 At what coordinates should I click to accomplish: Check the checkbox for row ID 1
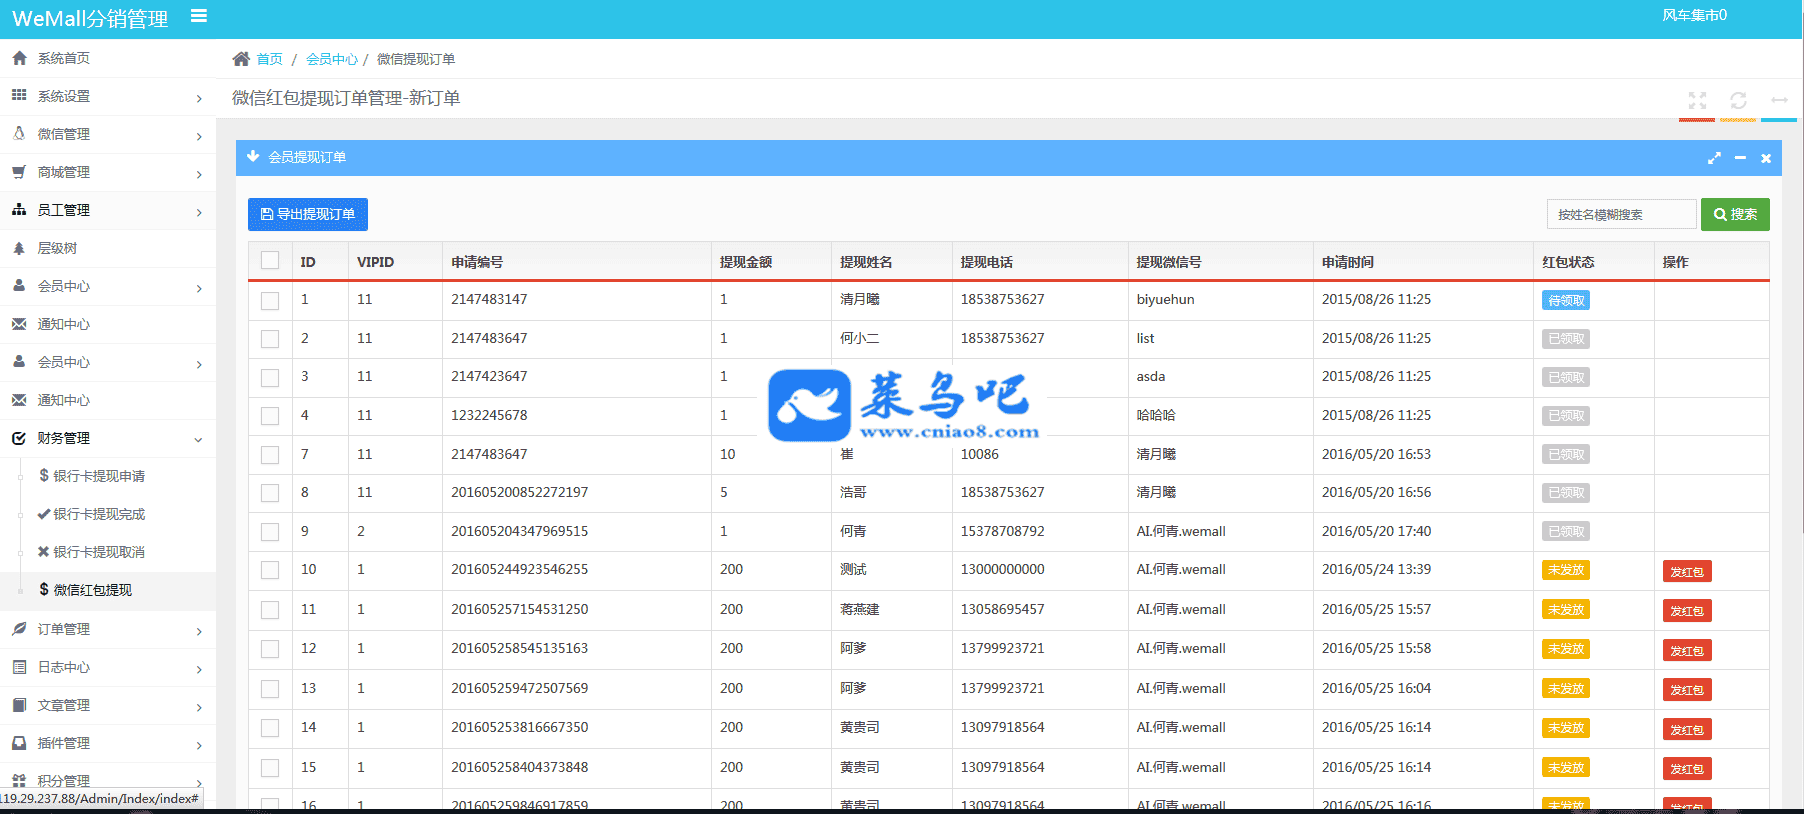pos(270,300)
